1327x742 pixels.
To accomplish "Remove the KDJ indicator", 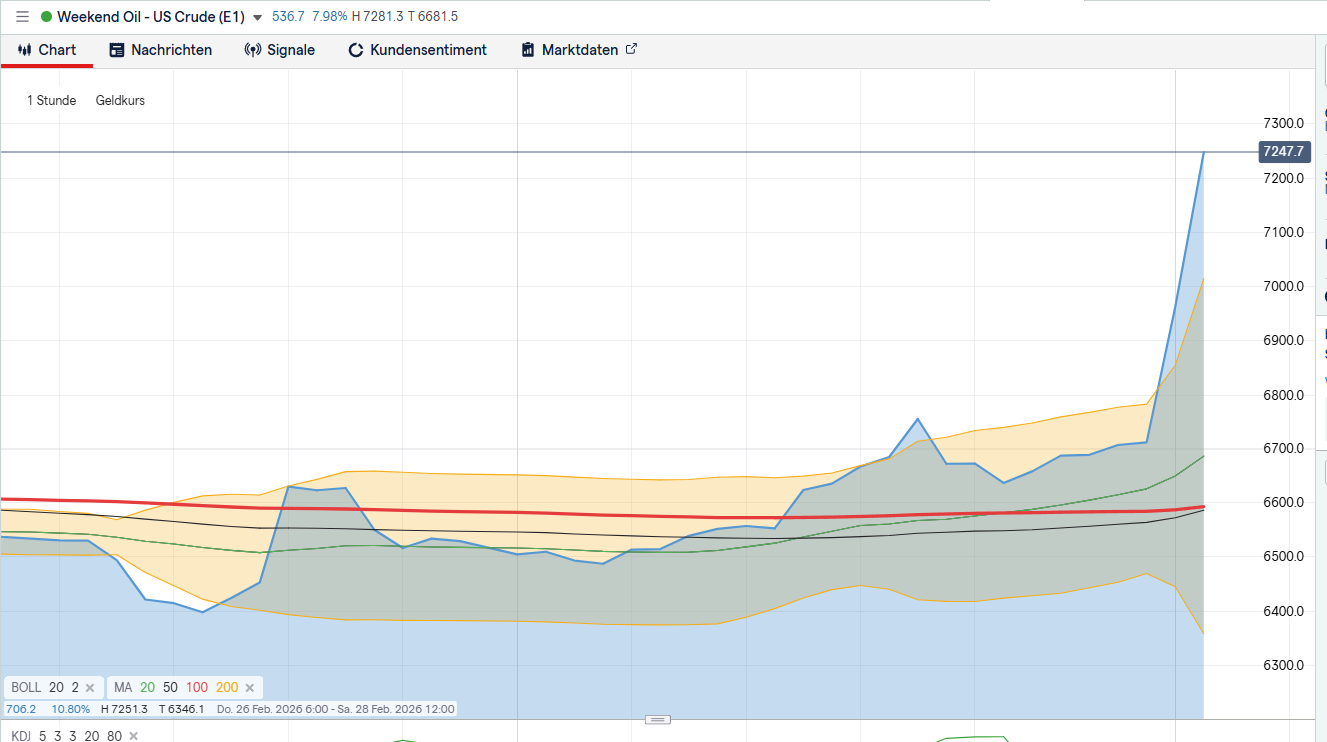I will [x=133, y=736].
